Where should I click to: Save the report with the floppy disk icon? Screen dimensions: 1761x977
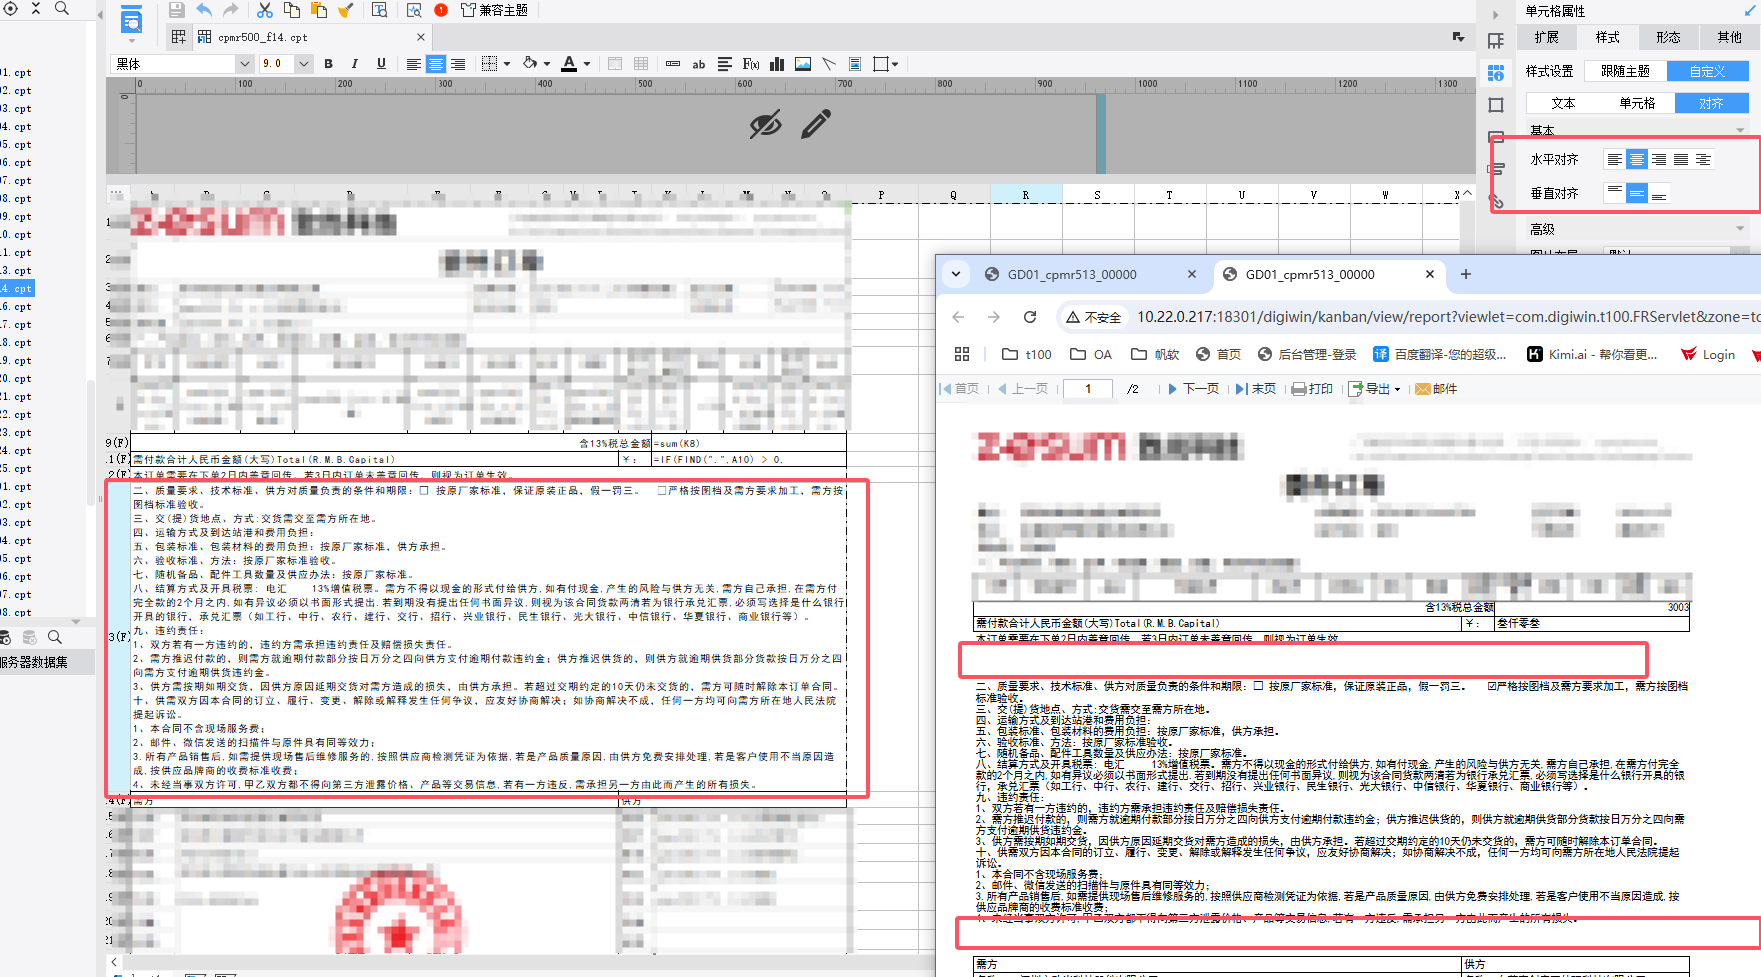(177, 10)
